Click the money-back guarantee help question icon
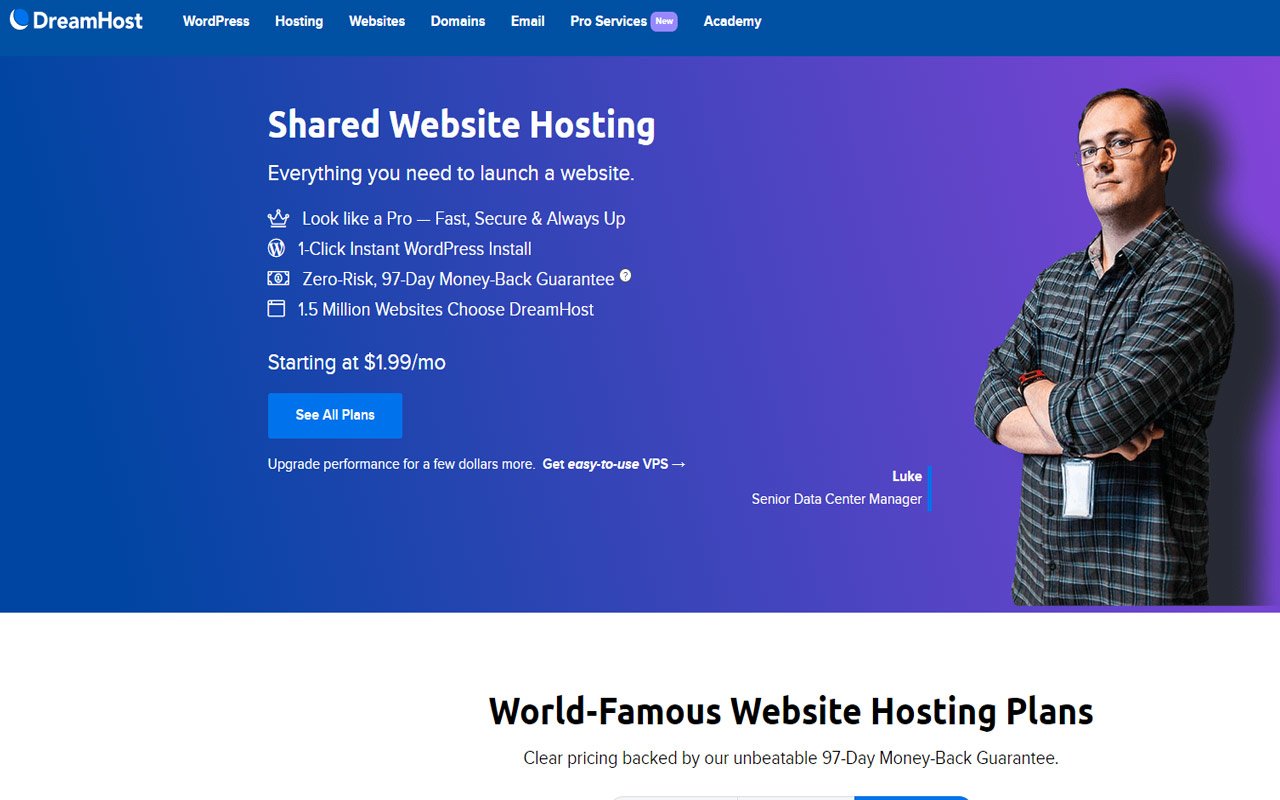1280x800 pixels. click(x=626, y=275)
